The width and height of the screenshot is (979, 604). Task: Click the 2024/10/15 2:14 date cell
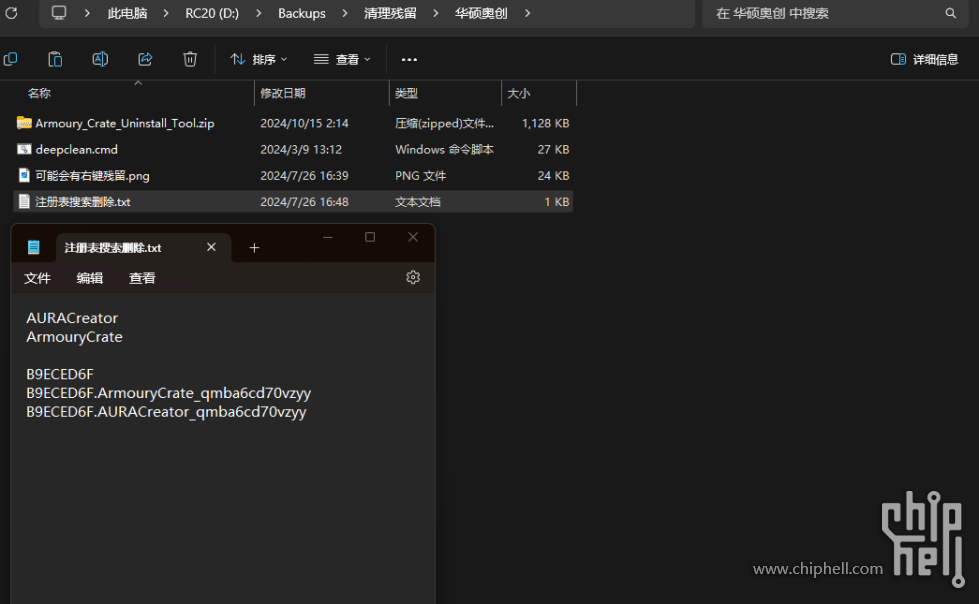(x=304, y=123)
